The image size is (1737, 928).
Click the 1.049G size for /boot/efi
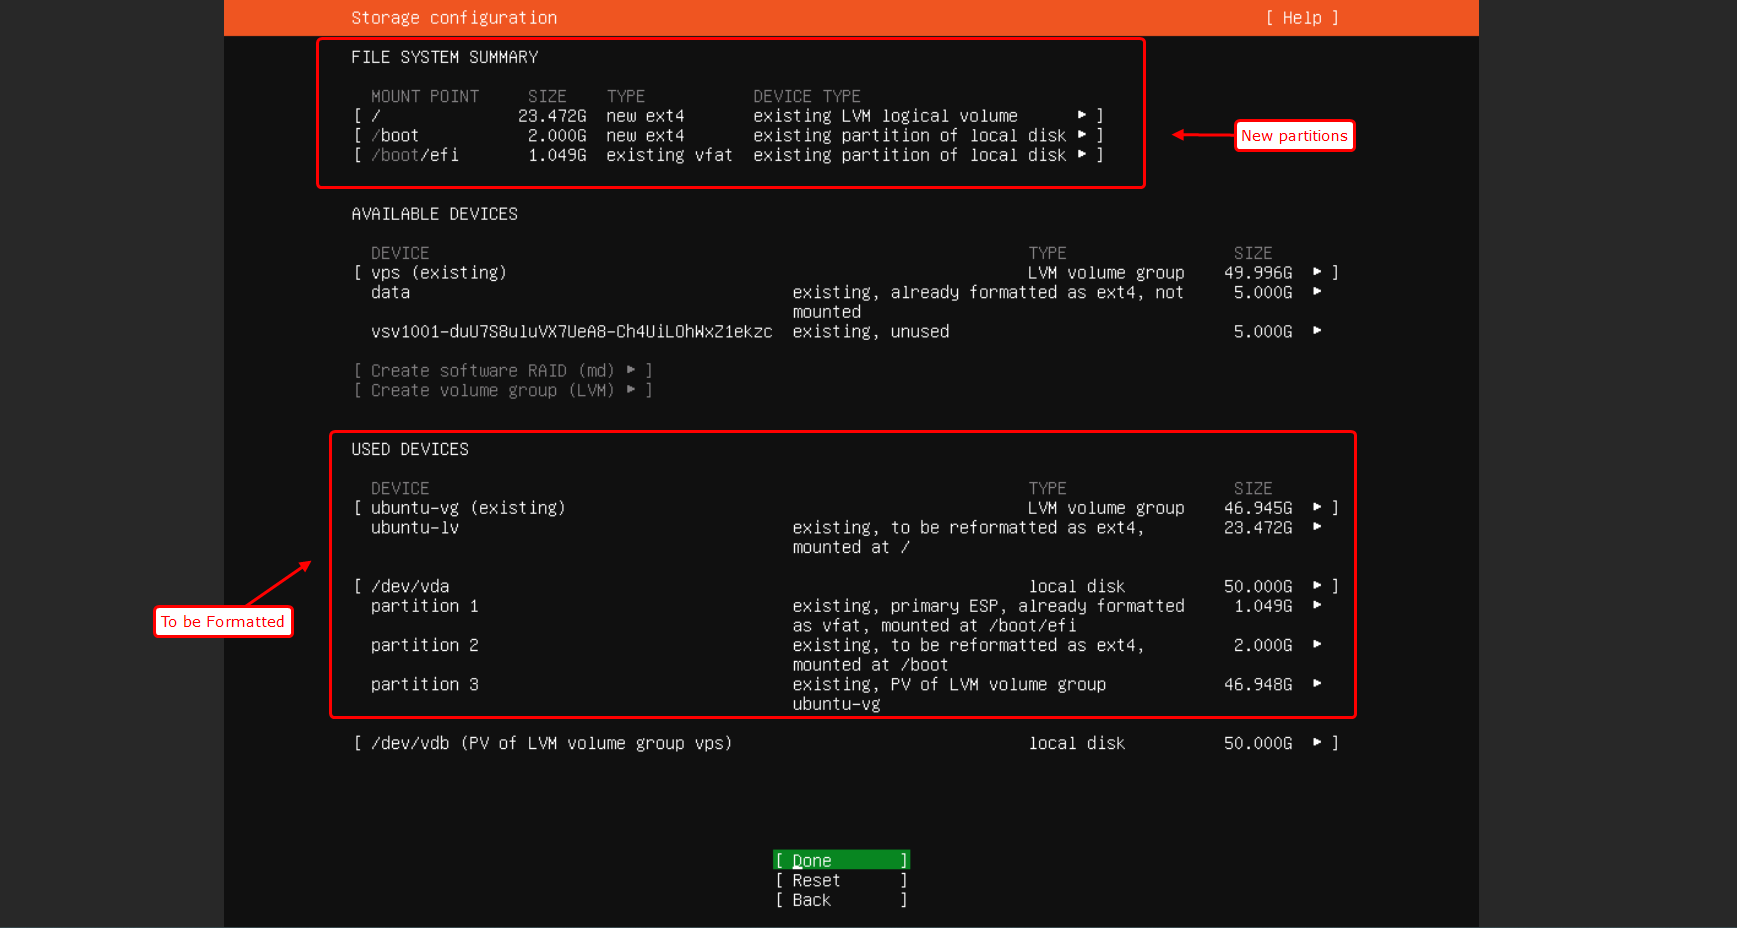[557, 155]
